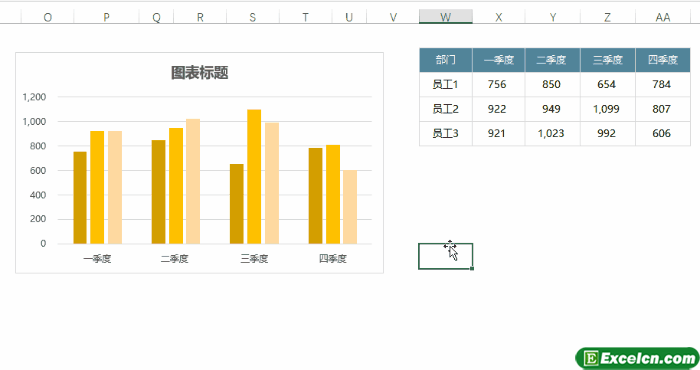Click the 一季度 table header cell

tap(499, 60)
